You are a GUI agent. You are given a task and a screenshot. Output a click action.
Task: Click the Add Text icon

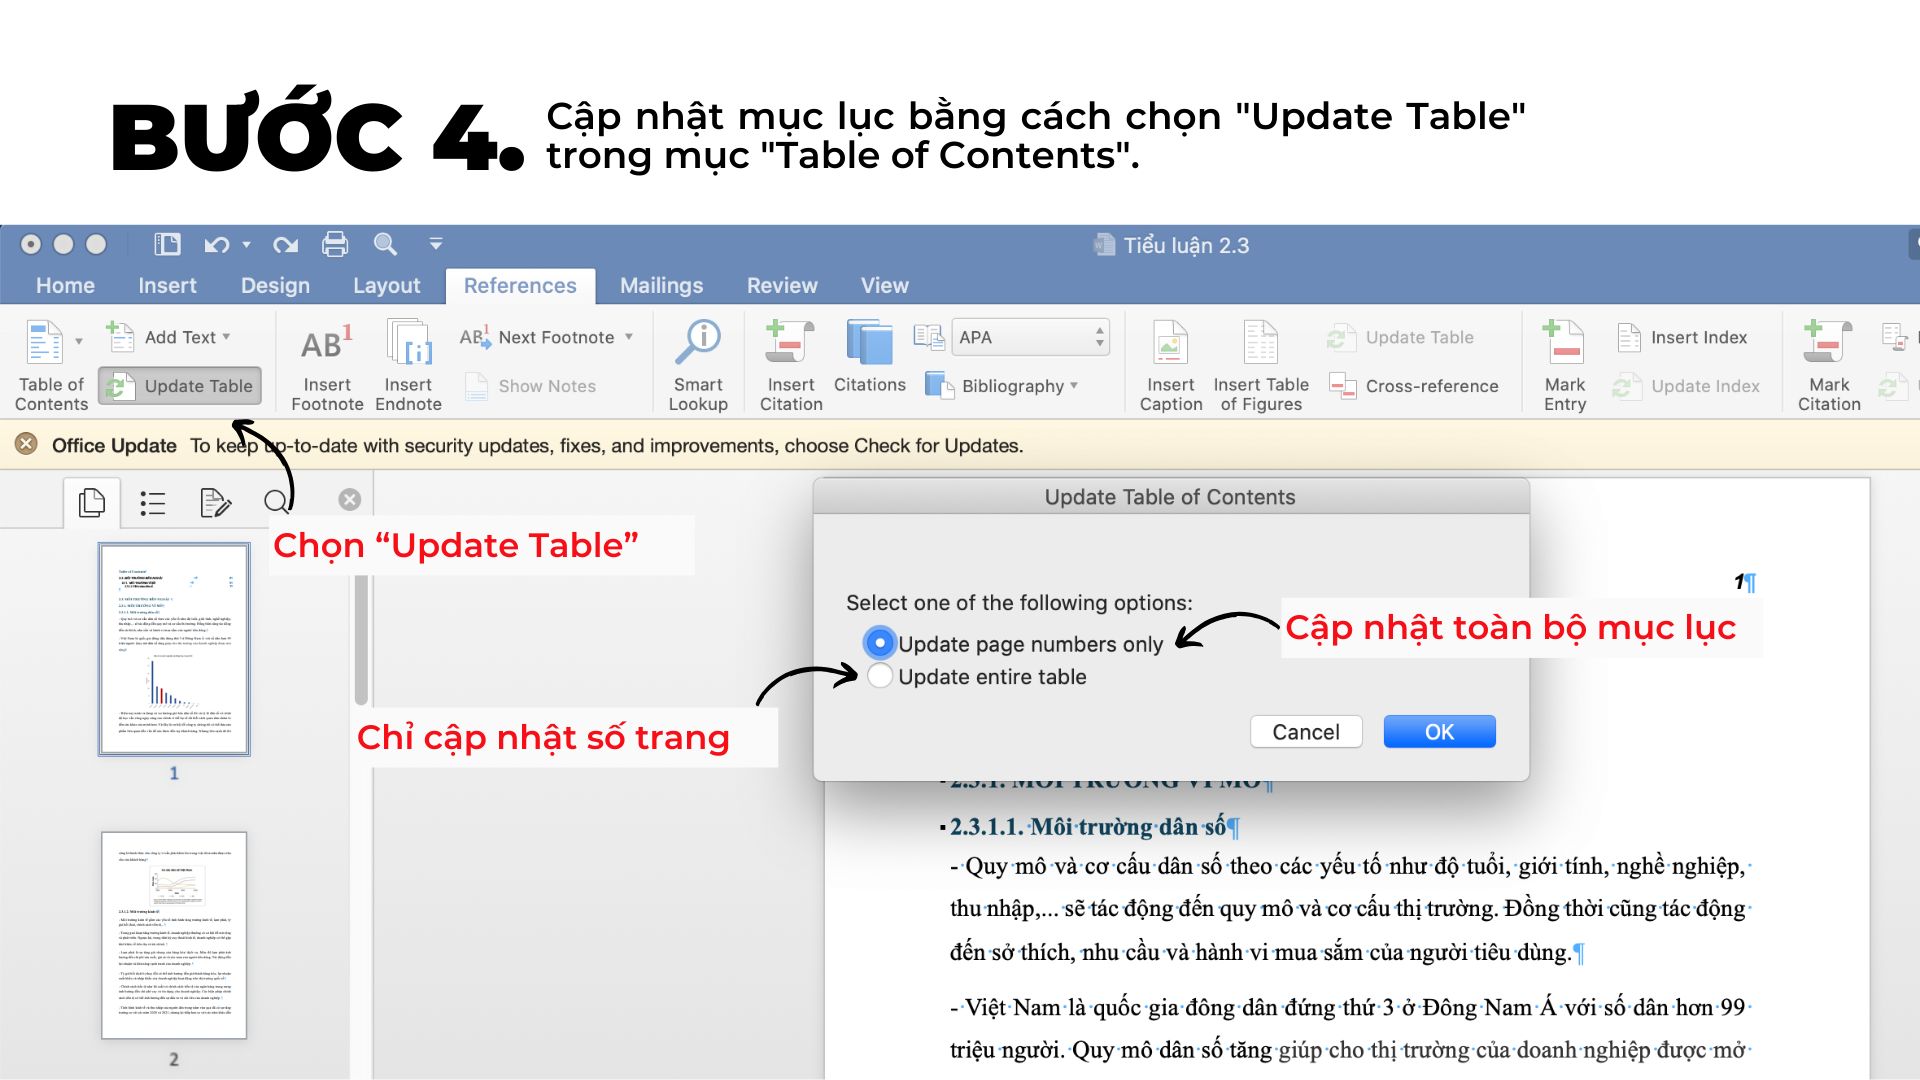click(120, 337)
